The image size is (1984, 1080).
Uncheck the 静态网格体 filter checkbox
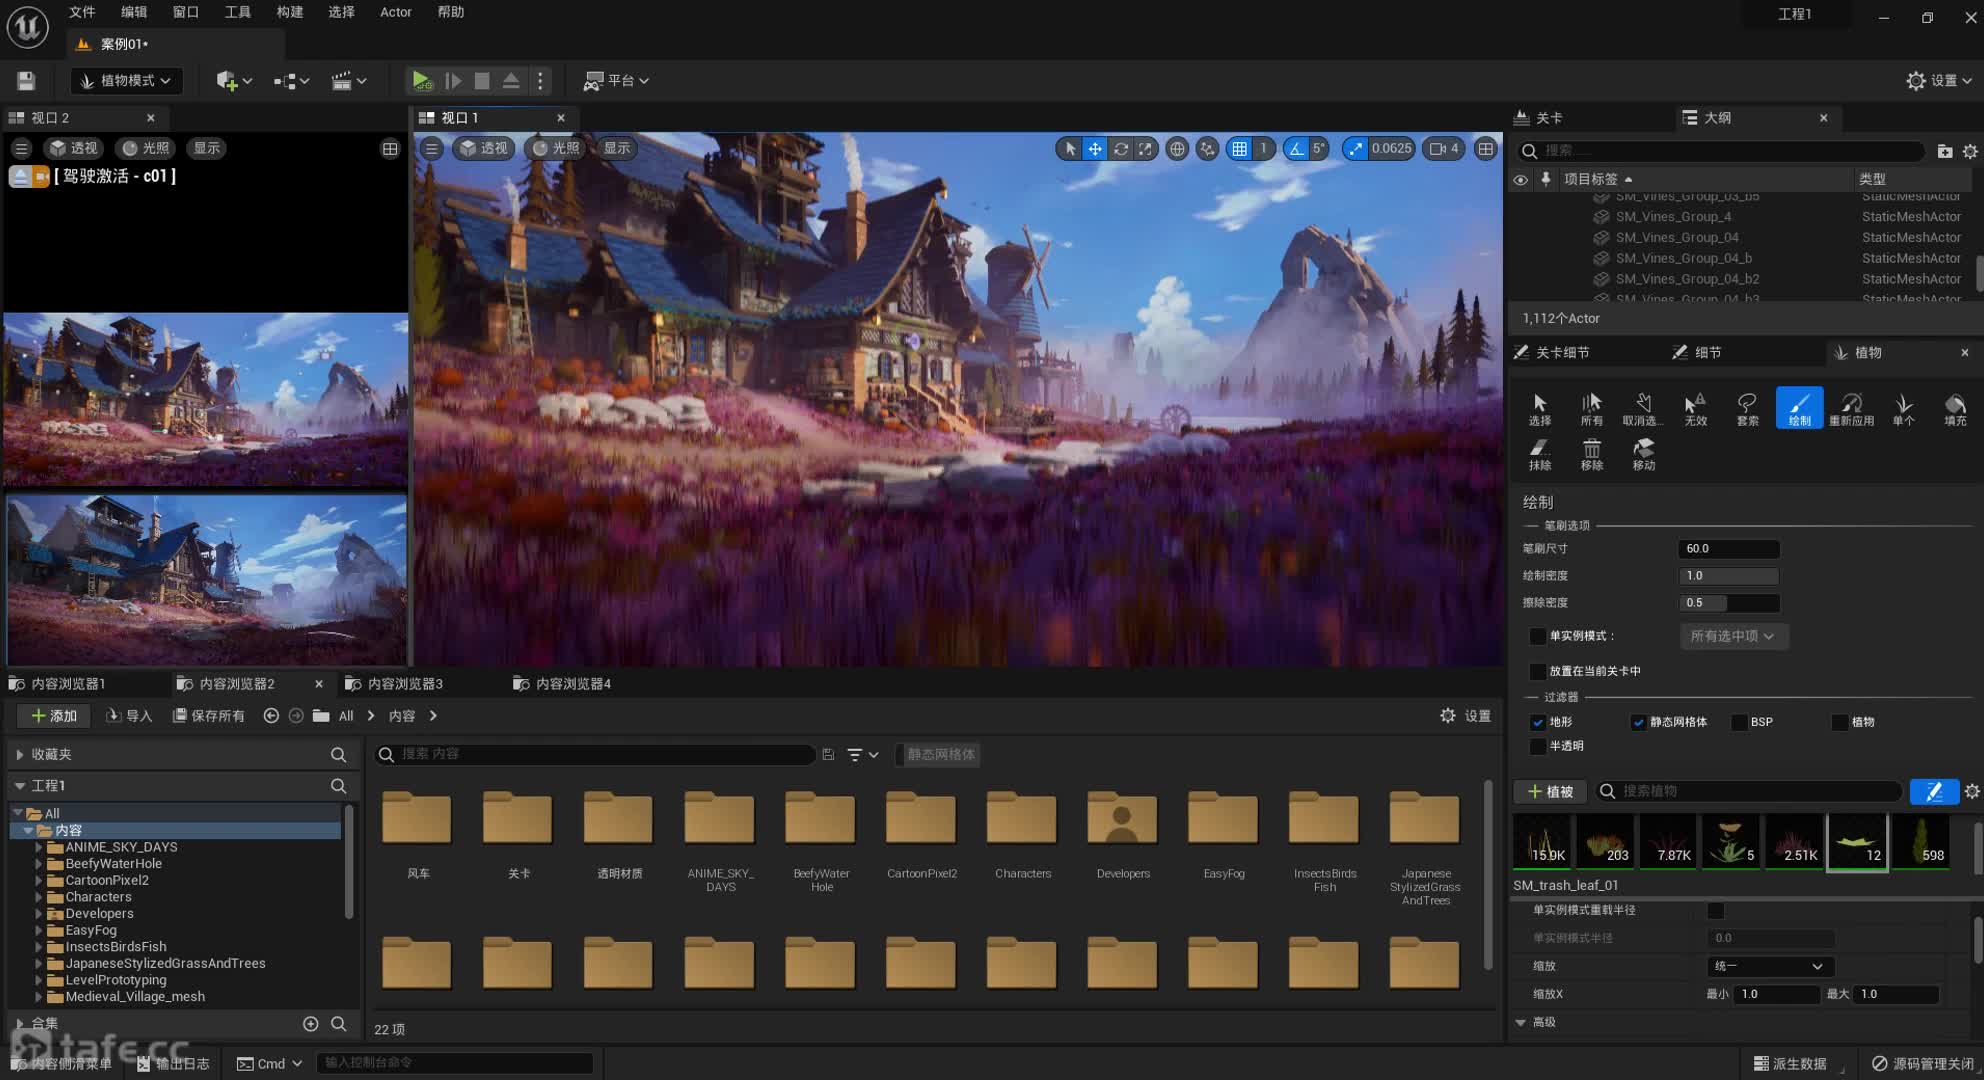pyautogui.click(x=1638, y=722)
